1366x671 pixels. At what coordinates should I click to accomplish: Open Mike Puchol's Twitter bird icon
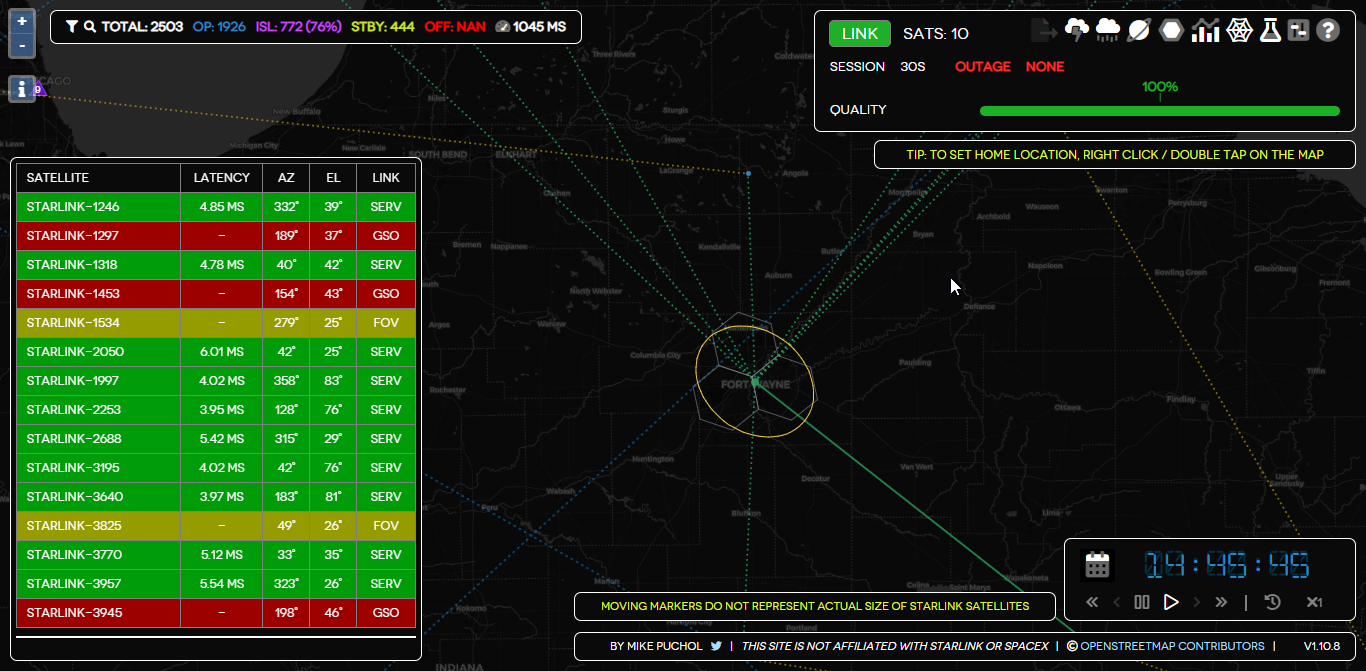716,646
